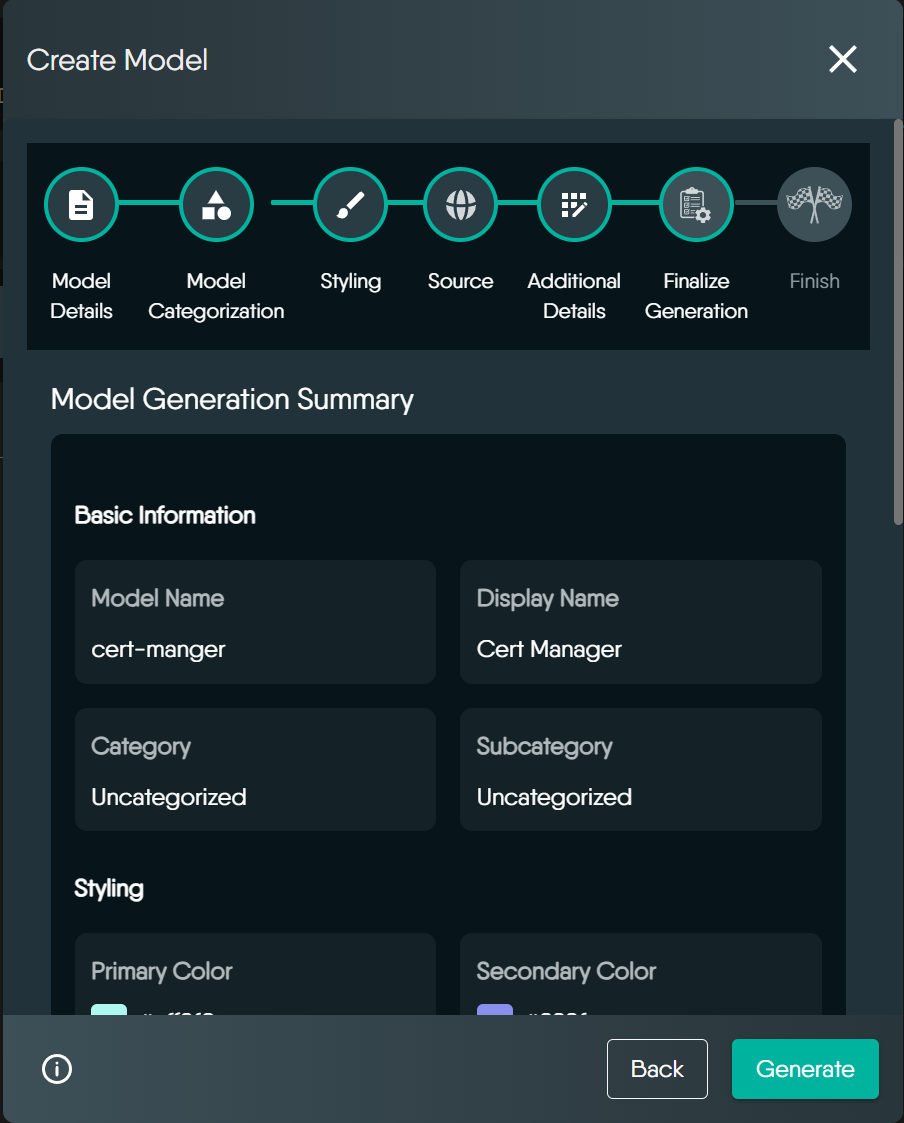Screen dimensions: 904x1123
Task: Open the info icon in the footer
Action: point(57,1069)
